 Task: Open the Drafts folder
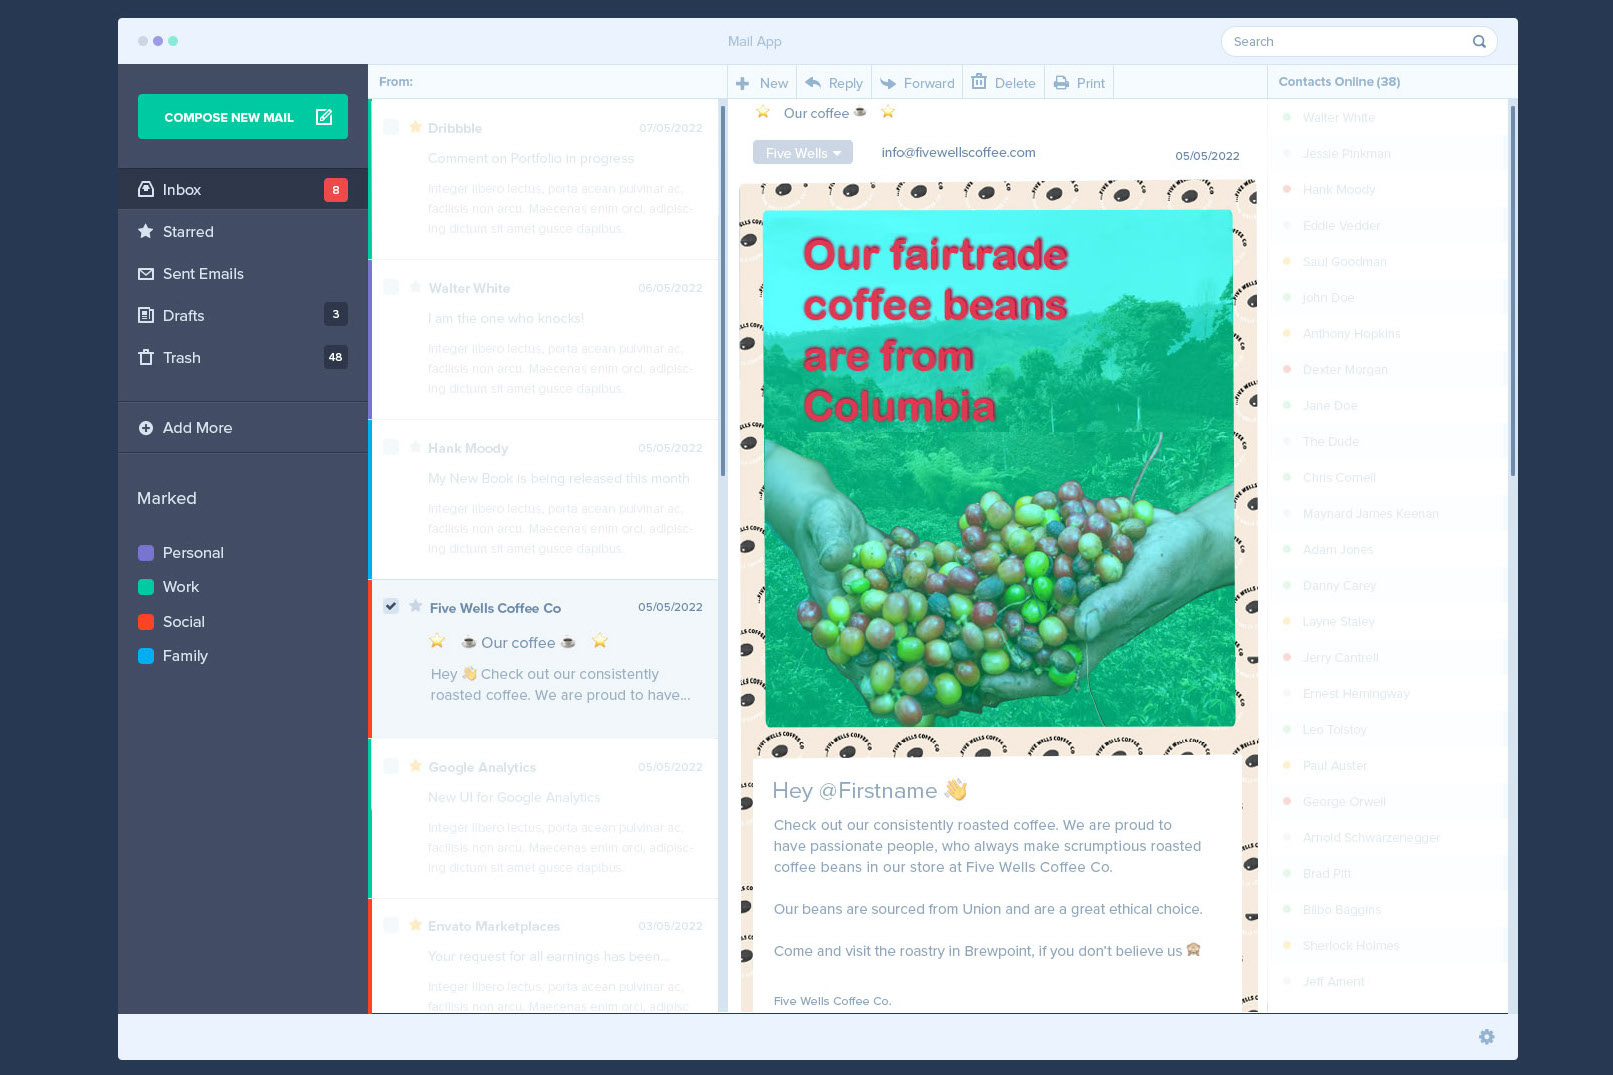coord(243,315)
